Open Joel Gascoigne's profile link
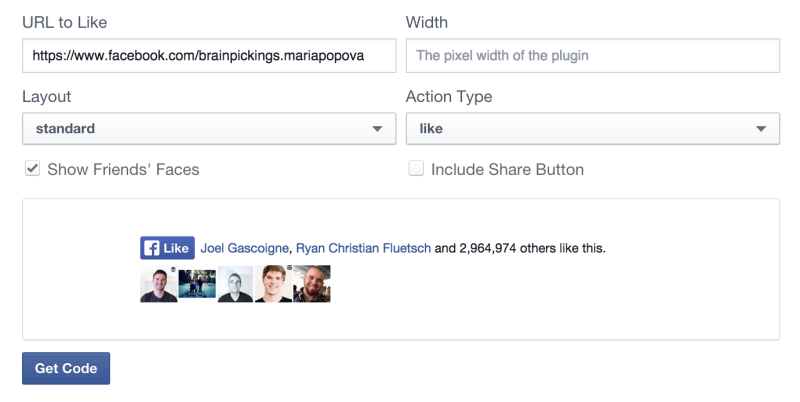 [244, 248]
